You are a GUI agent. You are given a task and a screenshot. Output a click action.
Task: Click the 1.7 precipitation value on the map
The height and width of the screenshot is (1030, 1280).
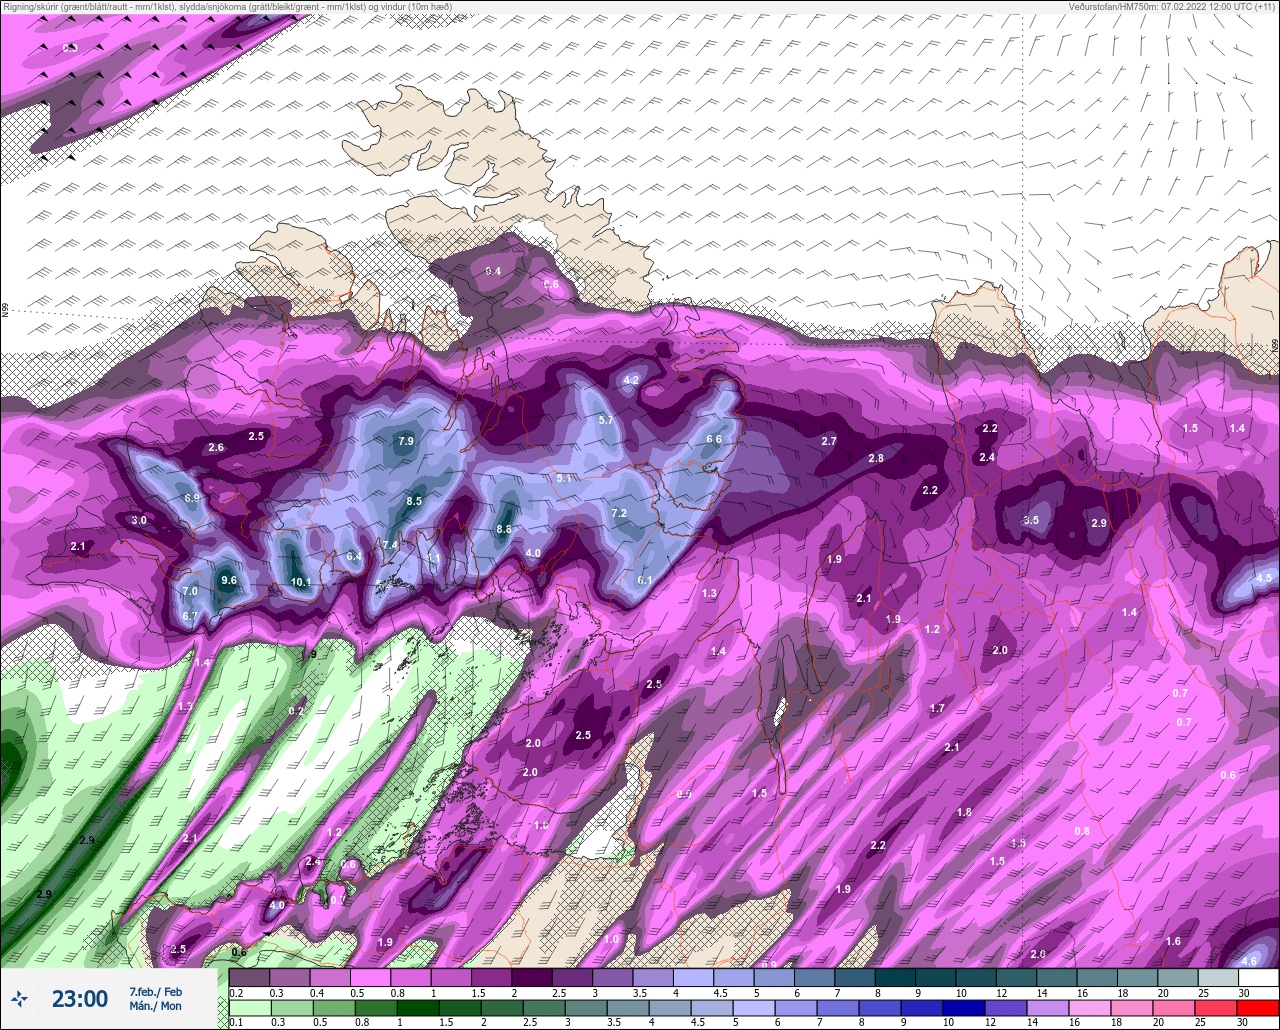[x=937, y=708]
